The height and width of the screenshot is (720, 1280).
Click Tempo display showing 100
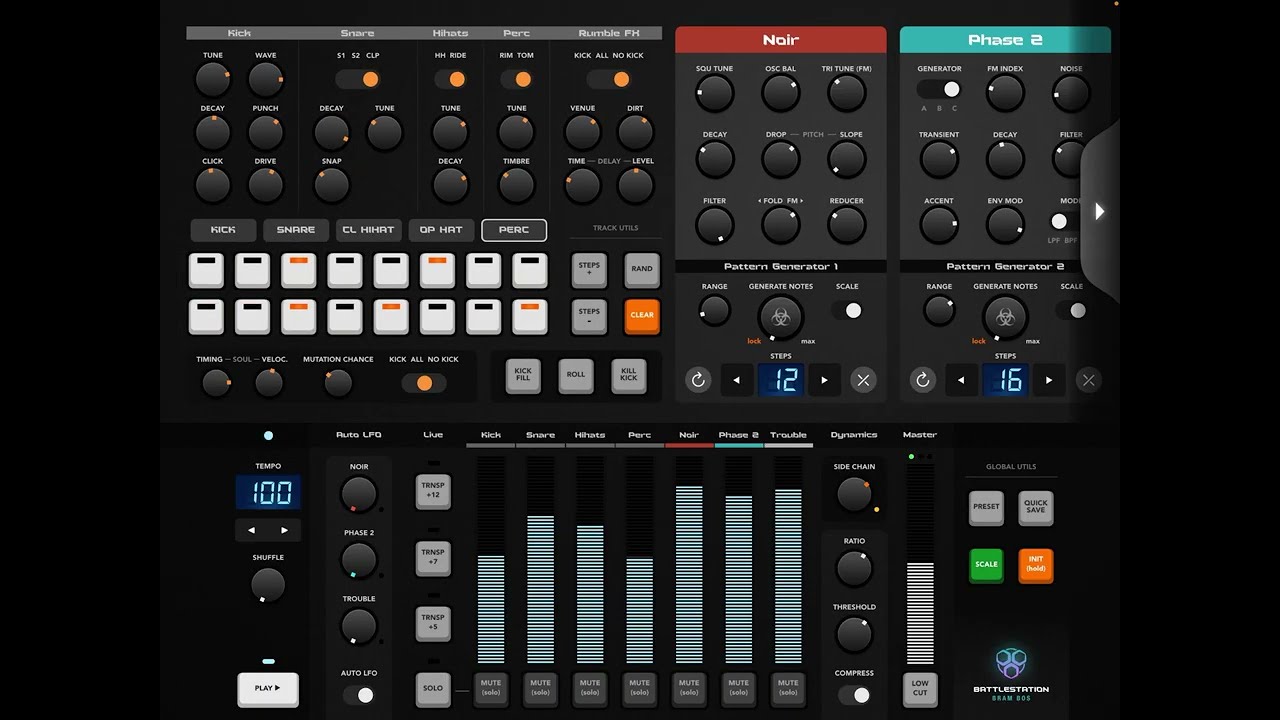[x=268, y=493]
